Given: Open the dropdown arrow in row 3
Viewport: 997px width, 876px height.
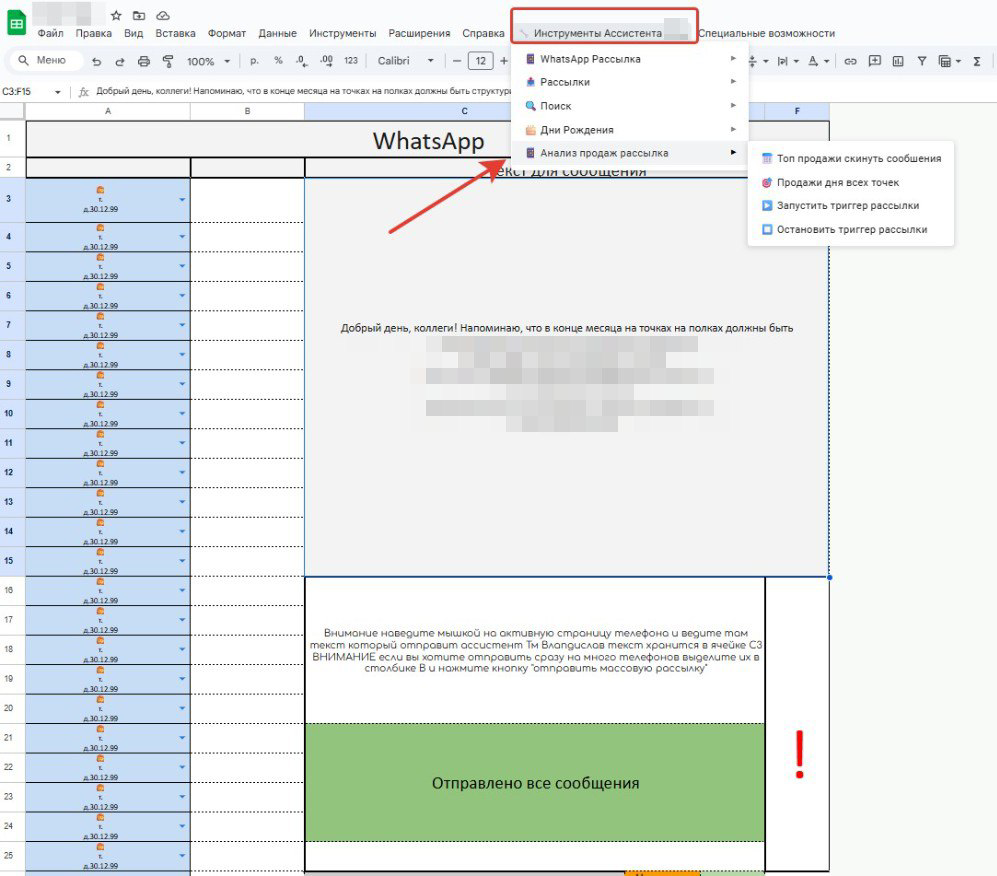Looking at the screenshot, I should tap(182, 200).
